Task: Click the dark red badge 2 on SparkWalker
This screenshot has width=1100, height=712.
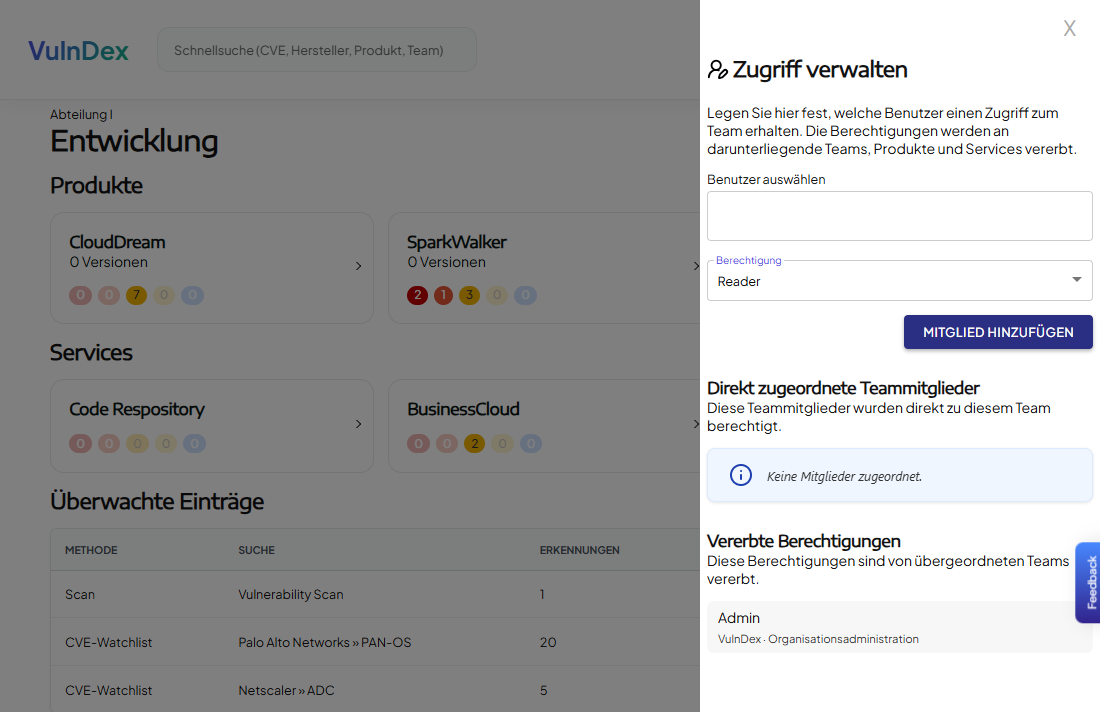Action: [x=417, y=296]
